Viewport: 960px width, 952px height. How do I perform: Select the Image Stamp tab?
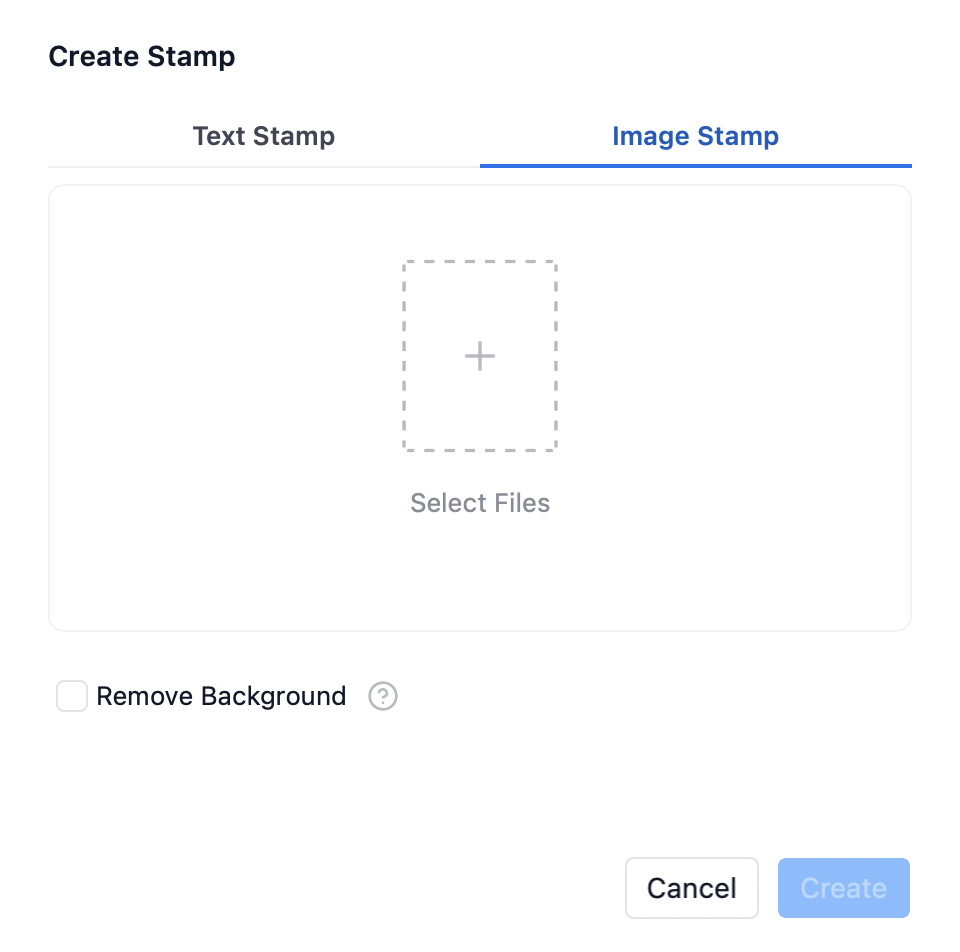click(695, 136)
